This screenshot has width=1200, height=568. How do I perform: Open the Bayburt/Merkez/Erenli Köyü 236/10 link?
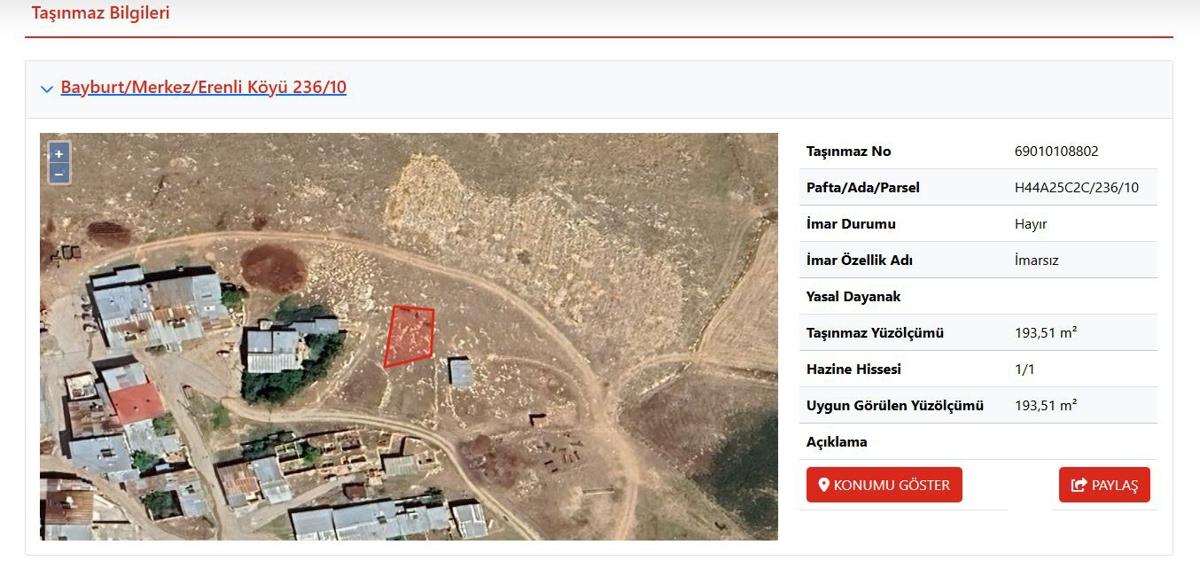203,87
